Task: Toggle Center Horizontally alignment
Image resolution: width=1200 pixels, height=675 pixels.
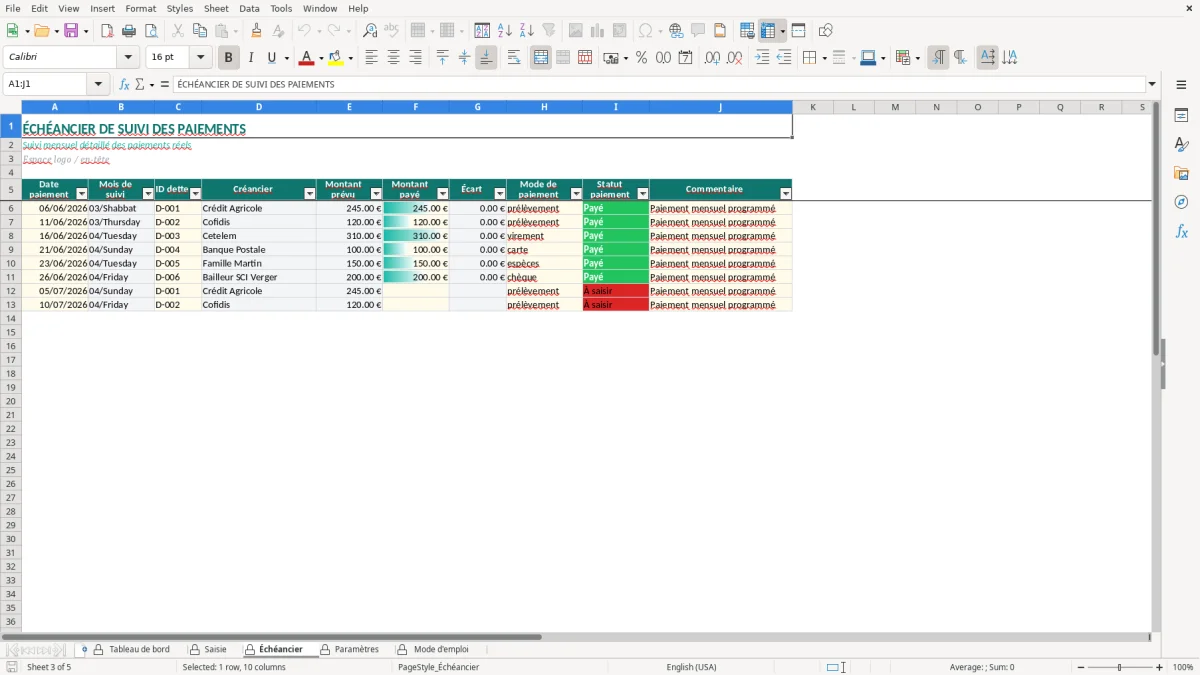Action: (x=393, y=58)
